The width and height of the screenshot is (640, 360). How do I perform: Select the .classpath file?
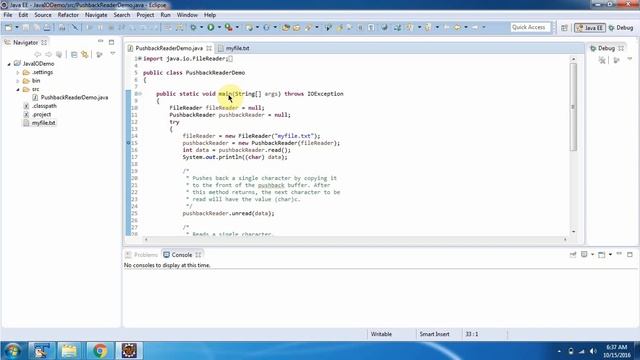point(44,106)
